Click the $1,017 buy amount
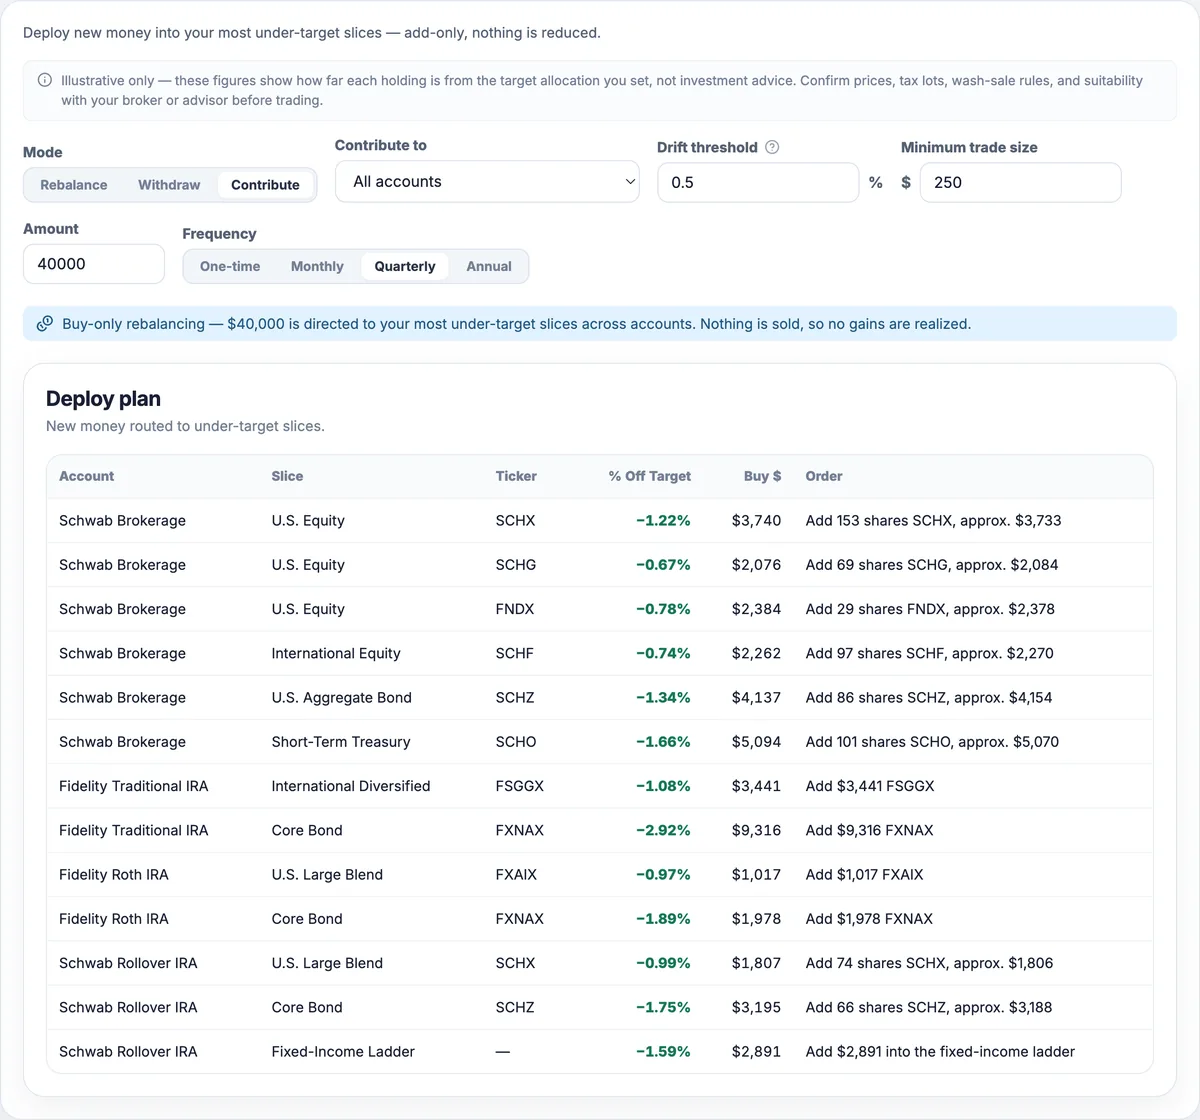The image size is (1200, 1120). click(756, 875)
